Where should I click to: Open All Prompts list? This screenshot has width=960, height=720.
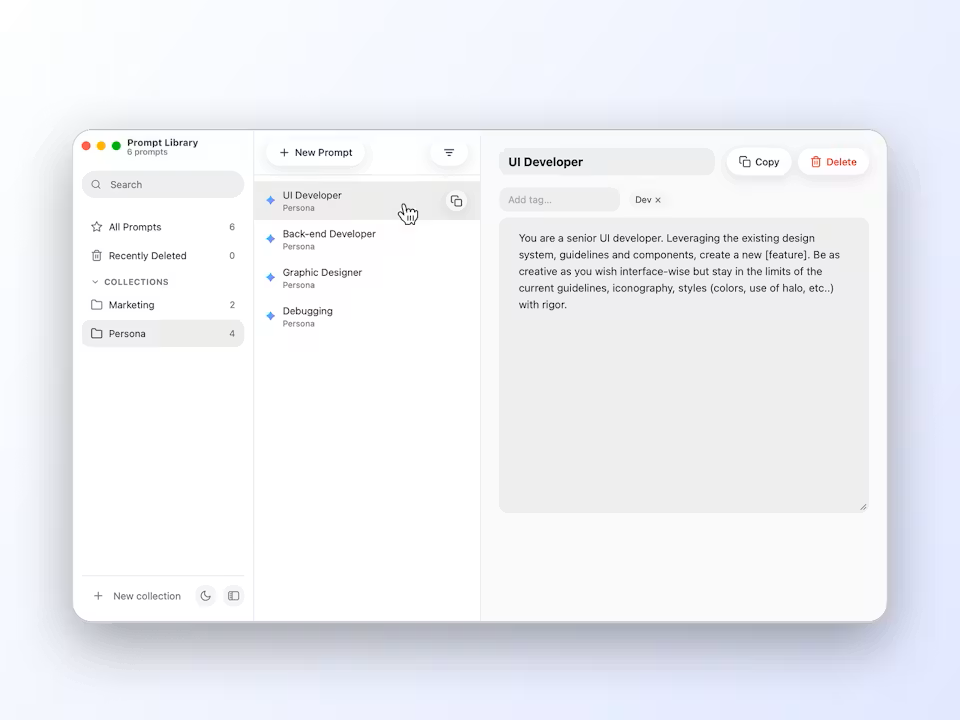163,227
